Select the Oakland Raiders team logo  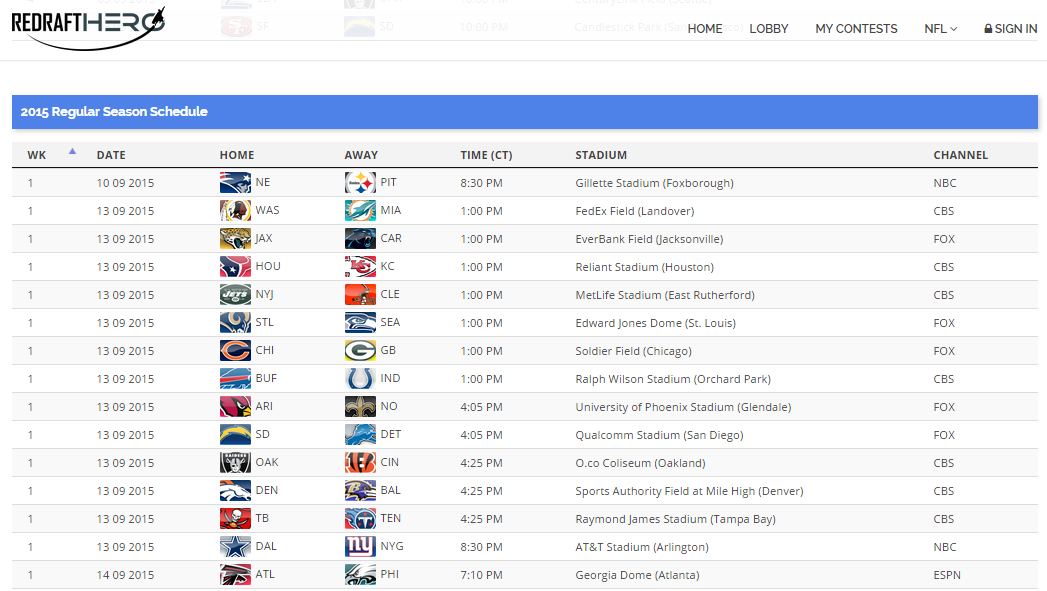click(235, 463)
